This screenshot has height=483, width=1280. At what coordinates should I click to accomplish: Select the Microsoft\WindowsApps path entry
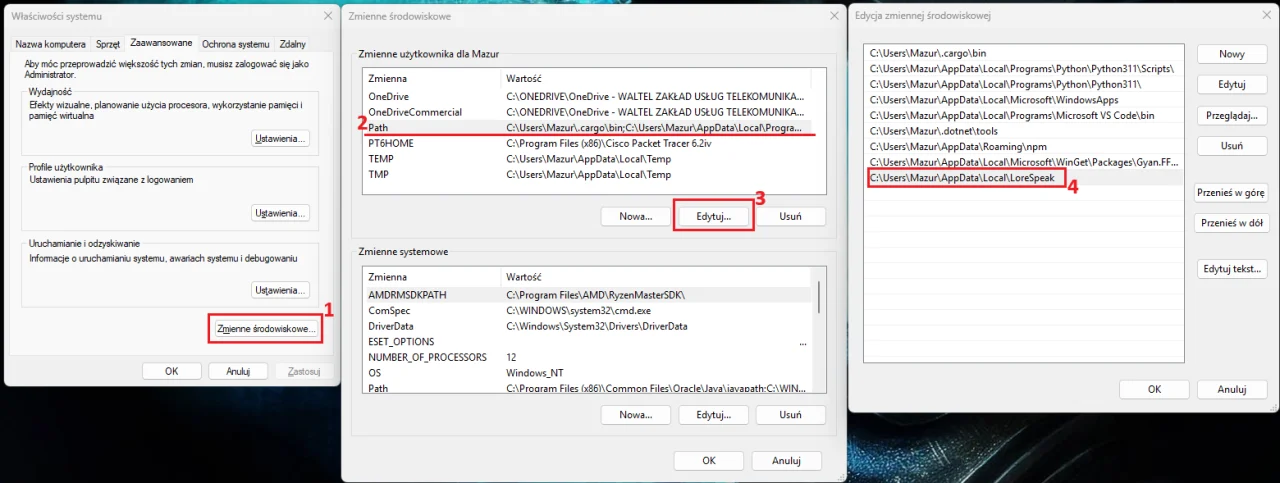point(1024,100)
